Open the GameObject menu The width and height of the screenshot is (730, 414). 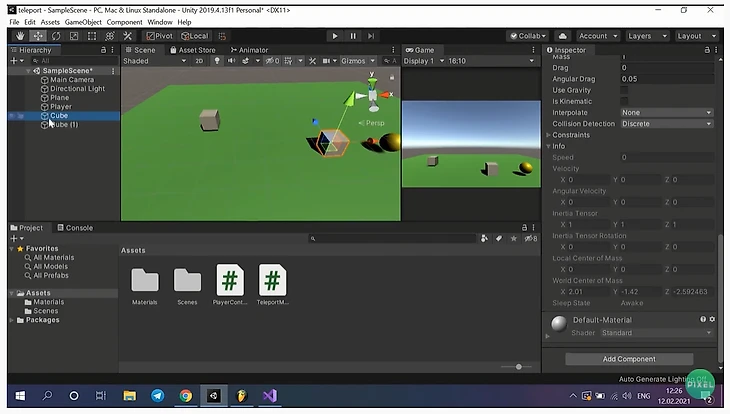point(83,22)
